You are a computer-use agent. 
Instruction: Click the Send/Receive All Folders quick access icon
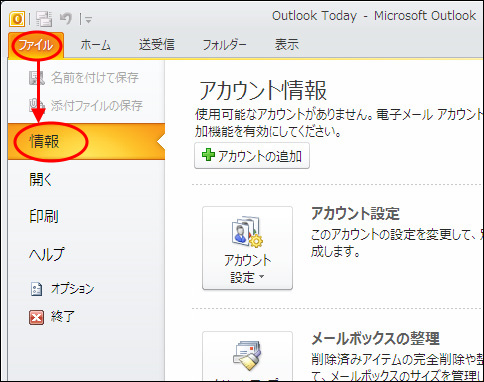click(44, 19)
